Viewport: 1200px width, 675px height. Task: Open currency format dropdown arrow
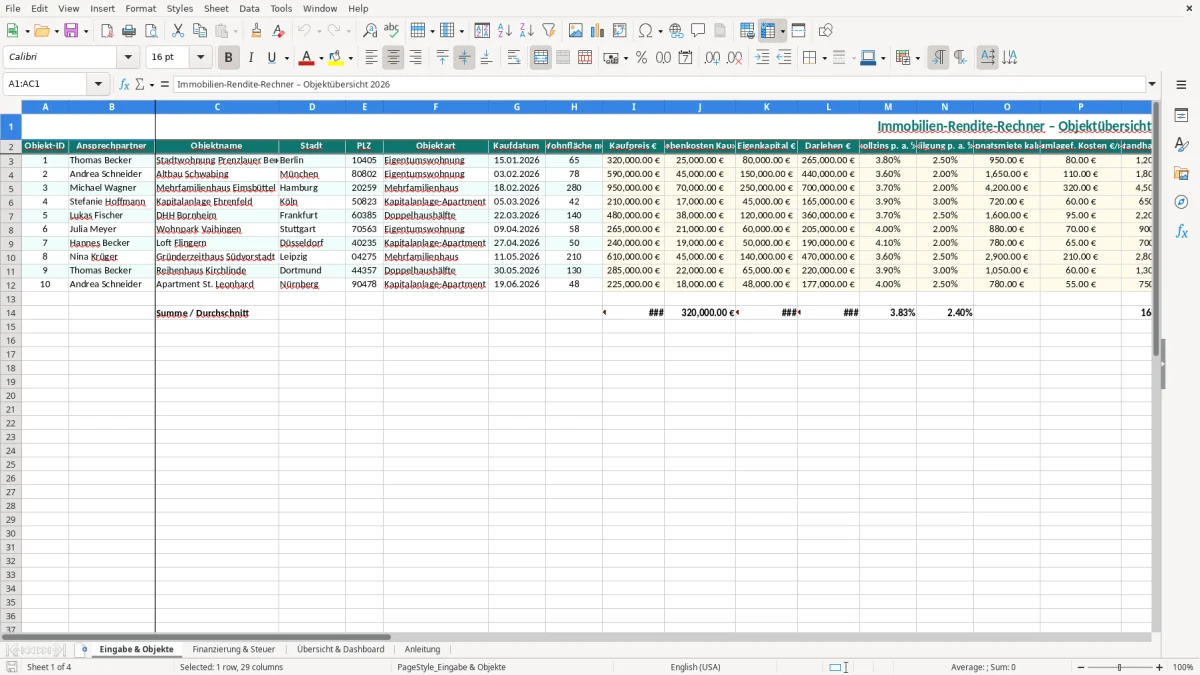tap(625, 58)
